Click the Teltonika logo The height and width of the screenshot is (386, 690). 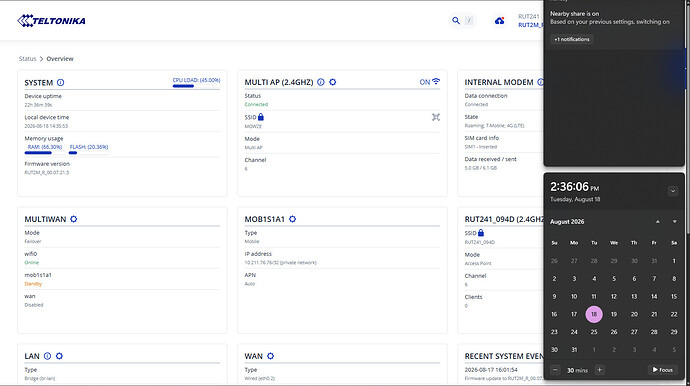tap(51, 21)
